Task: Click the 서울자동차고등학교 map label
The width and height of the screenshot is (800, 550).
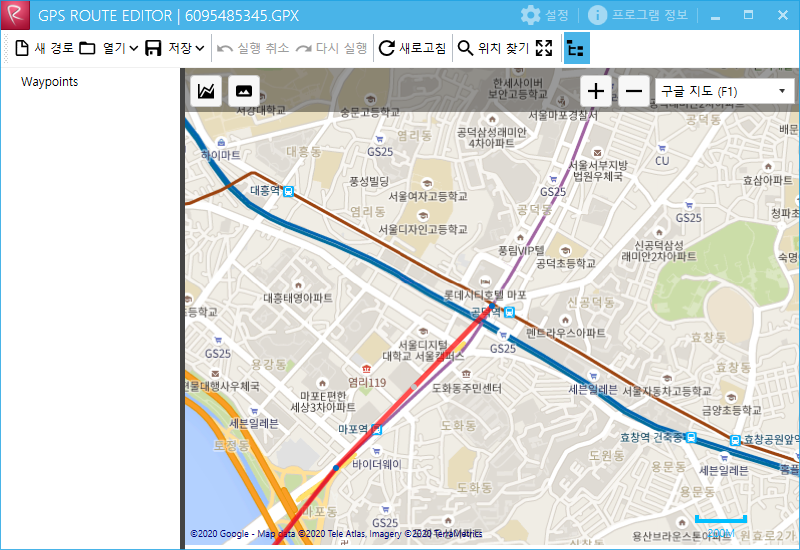Action: (667, 391)
